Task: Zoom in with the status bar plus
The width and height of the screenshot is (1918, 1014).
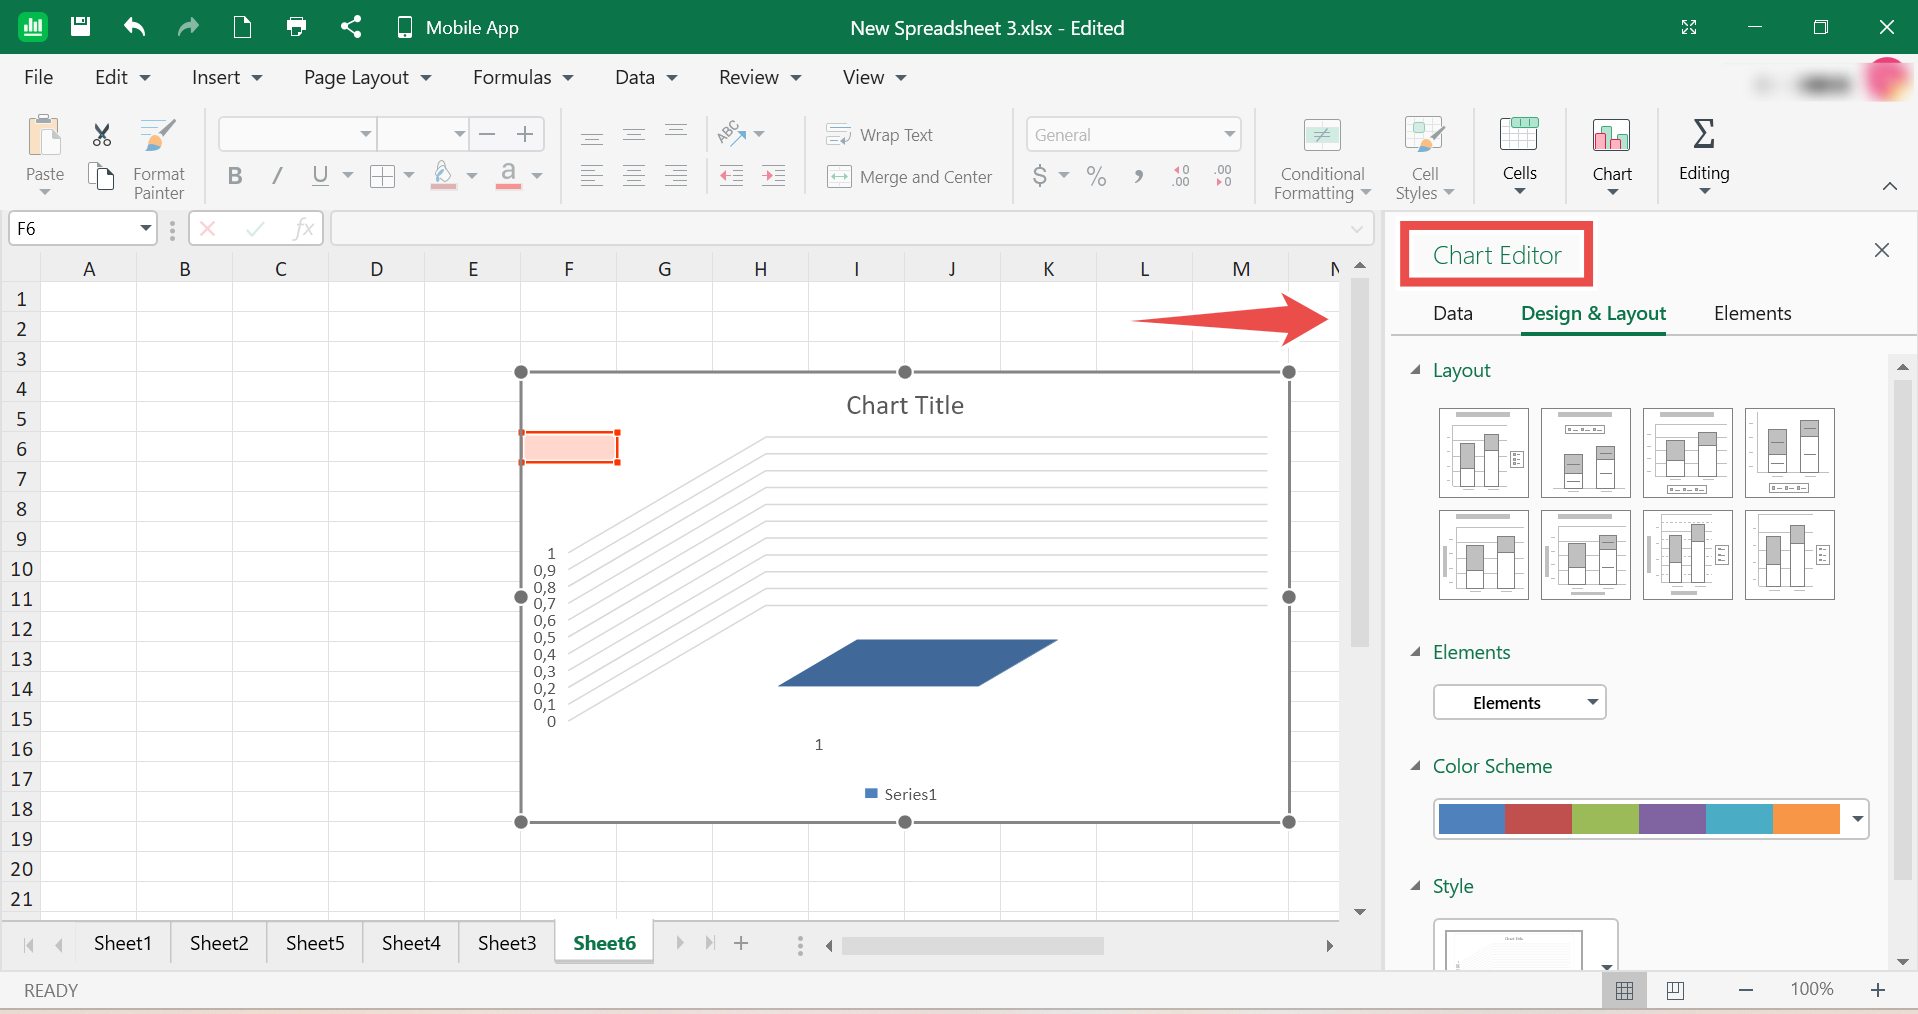Action: pyautogui.click(x=1877, y=990)
